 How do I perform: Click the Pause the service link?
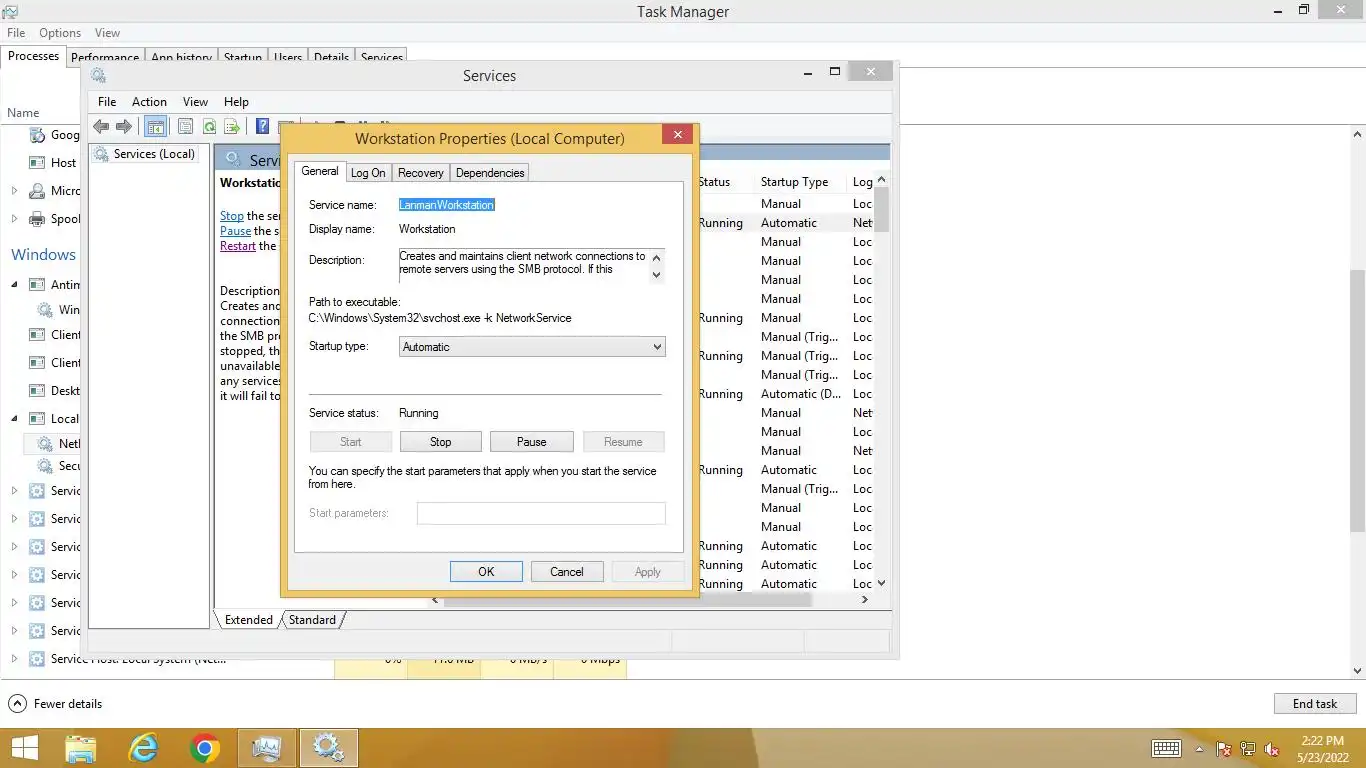tap(236, 231)
